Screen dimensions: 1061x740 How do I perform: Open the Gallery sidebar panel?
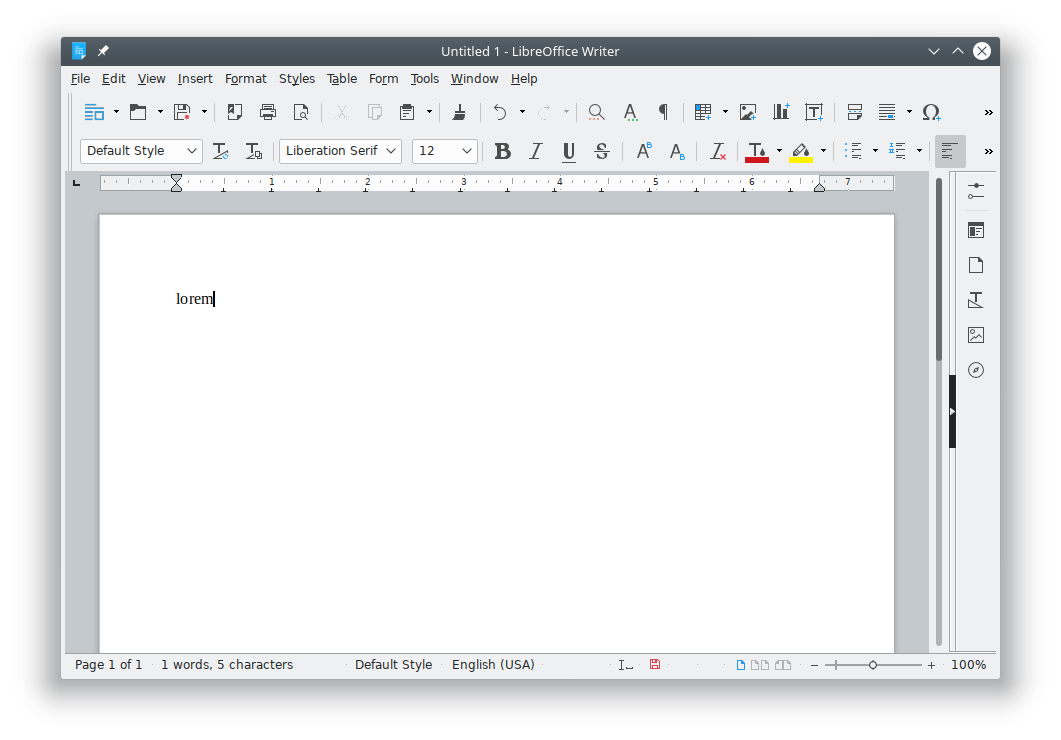976,335
